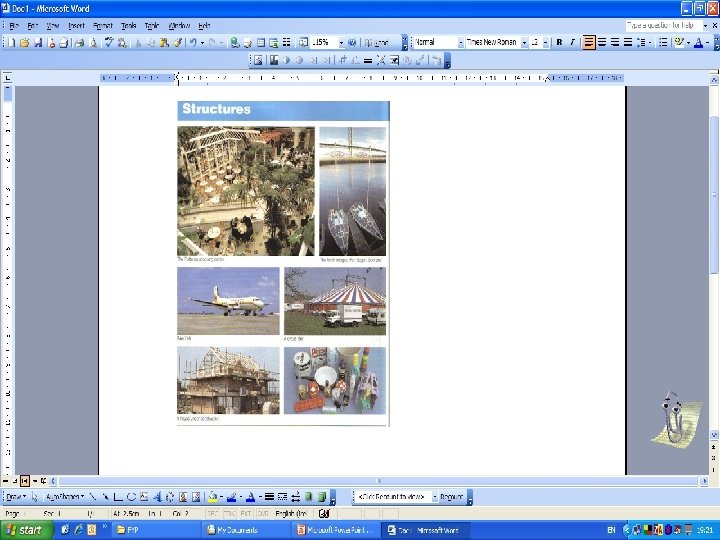
Task: Toggle Align Left paragraph alignment
Action: point(589,43)
